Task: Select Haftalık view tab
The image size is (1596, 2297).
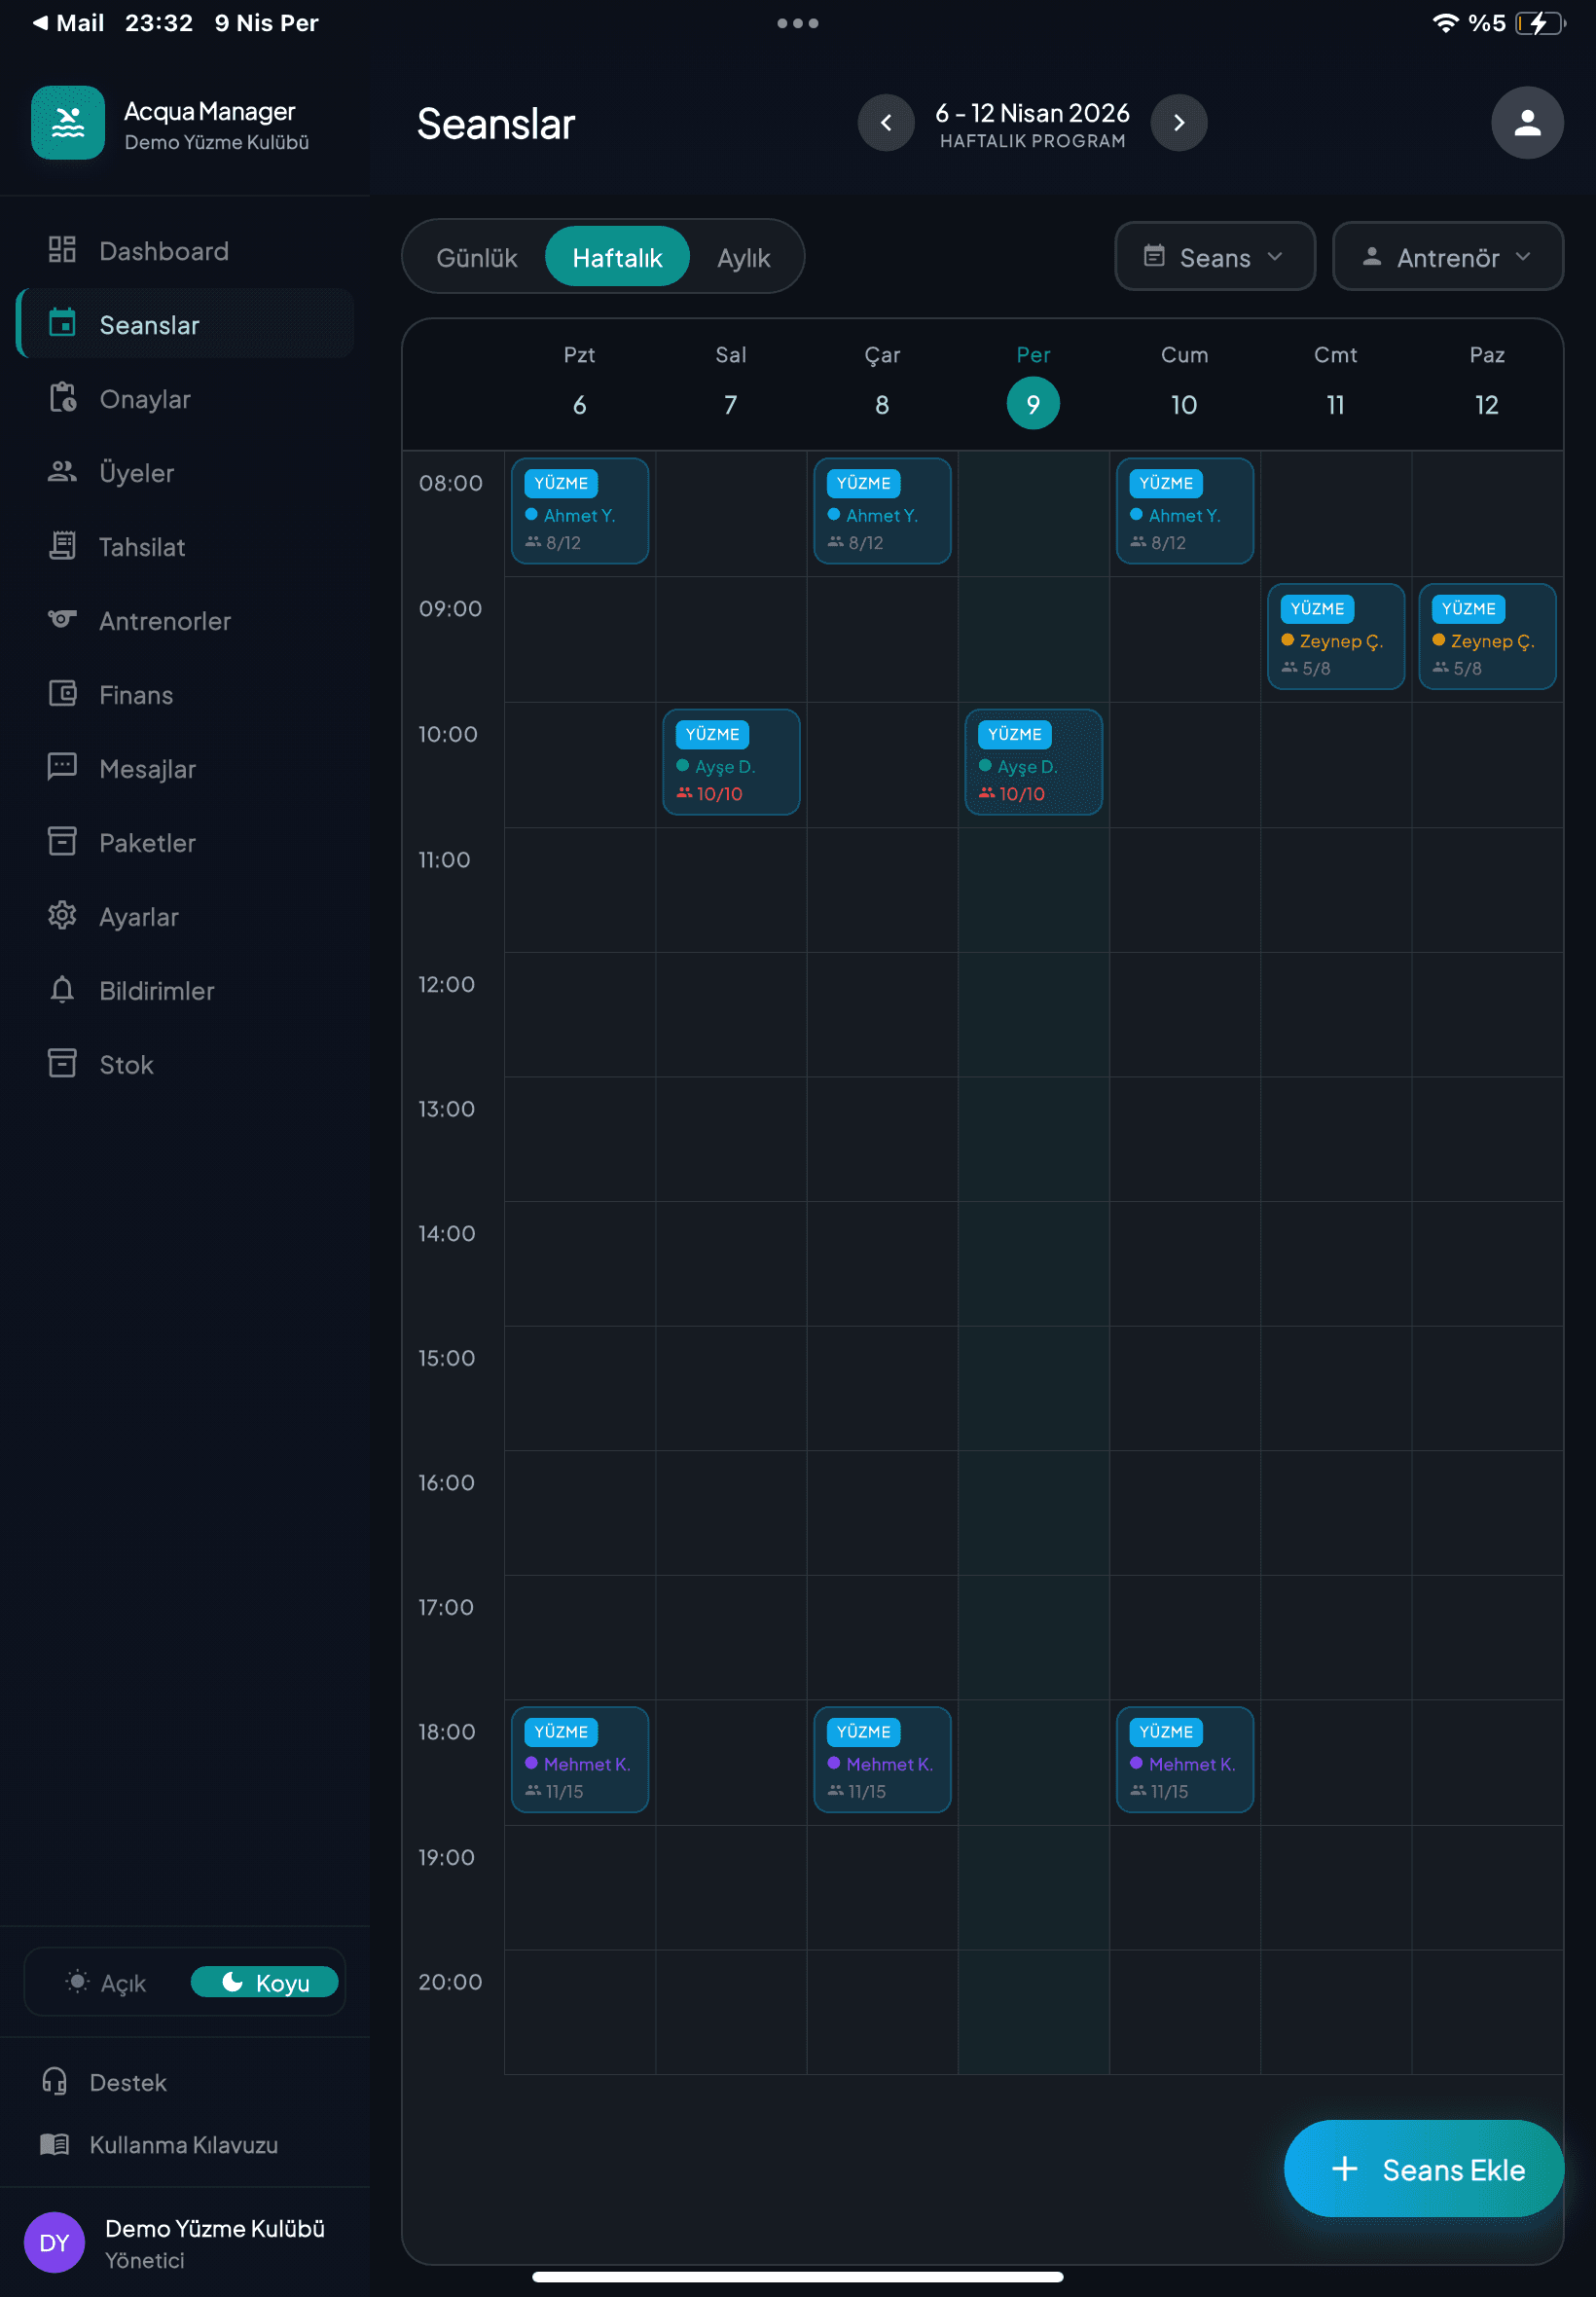Action: point(617,258)
